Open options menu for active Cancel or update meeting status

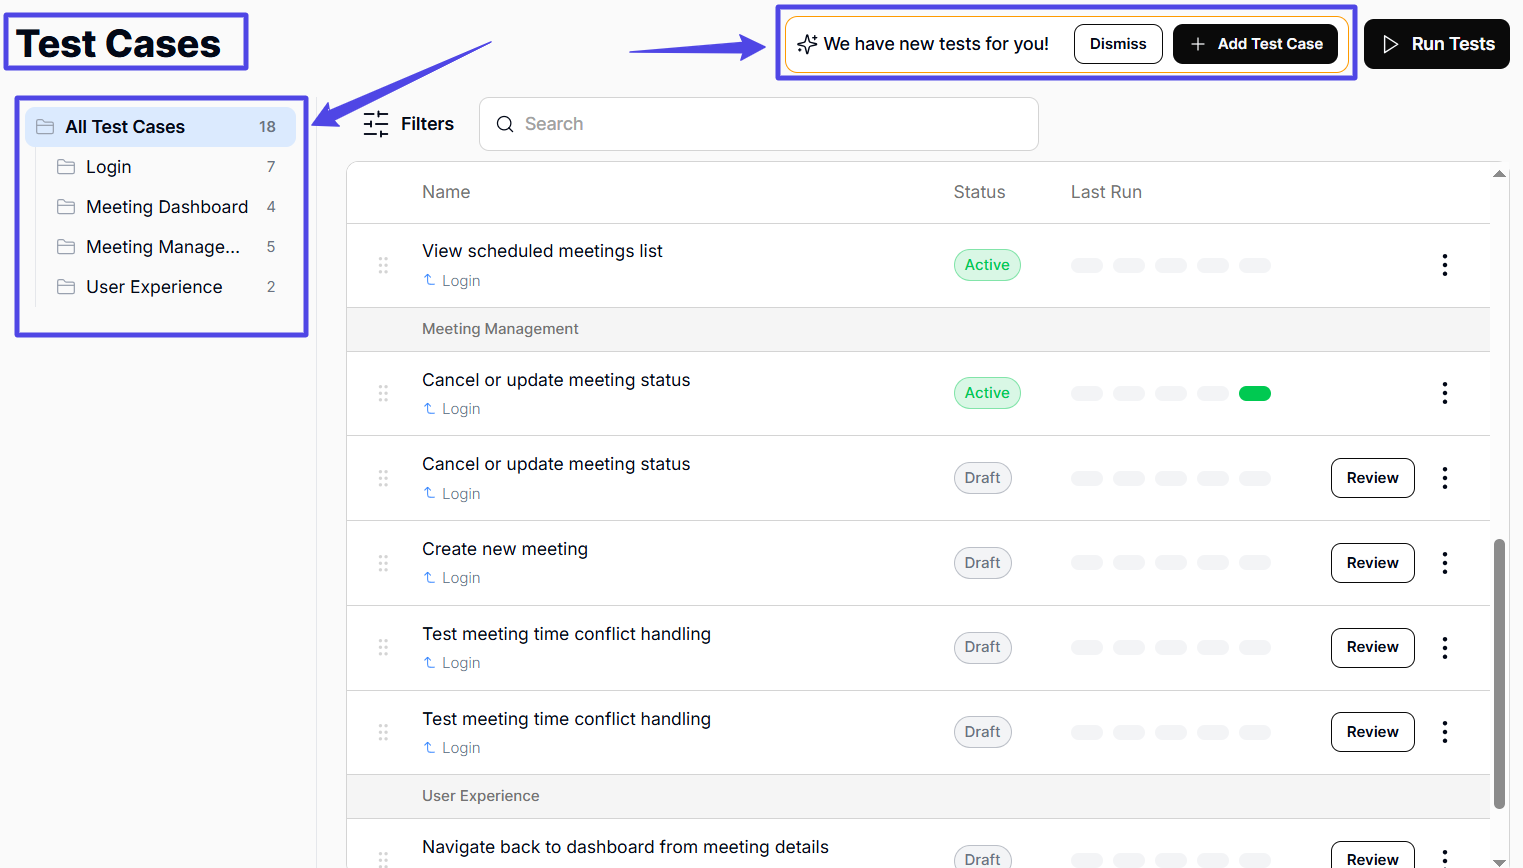[x=1444, y=393]
